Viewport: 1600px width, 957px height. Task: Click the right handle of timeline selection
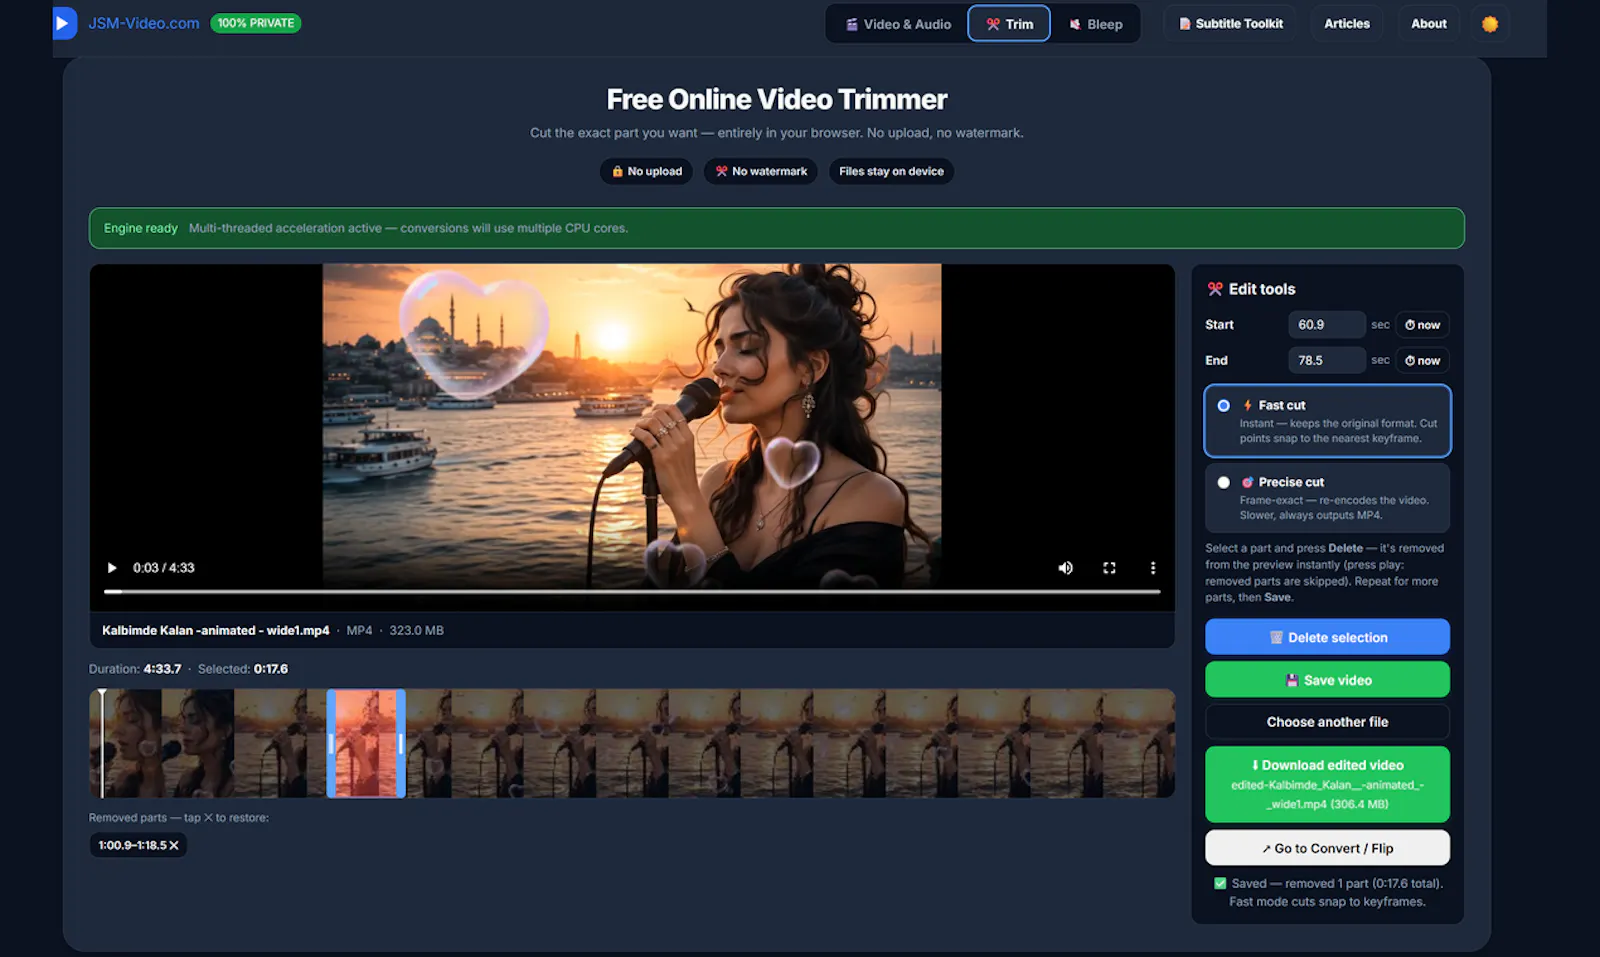(401, 743)
